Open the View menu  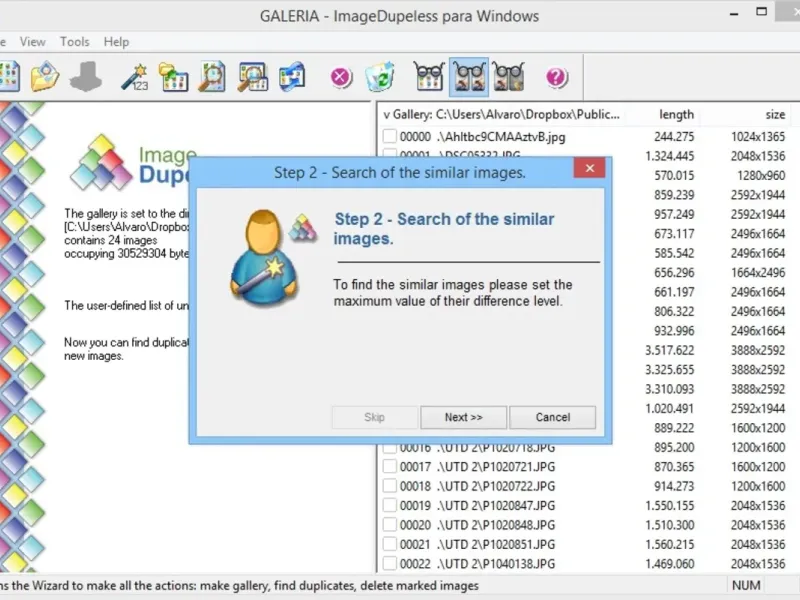click(33, 42)
